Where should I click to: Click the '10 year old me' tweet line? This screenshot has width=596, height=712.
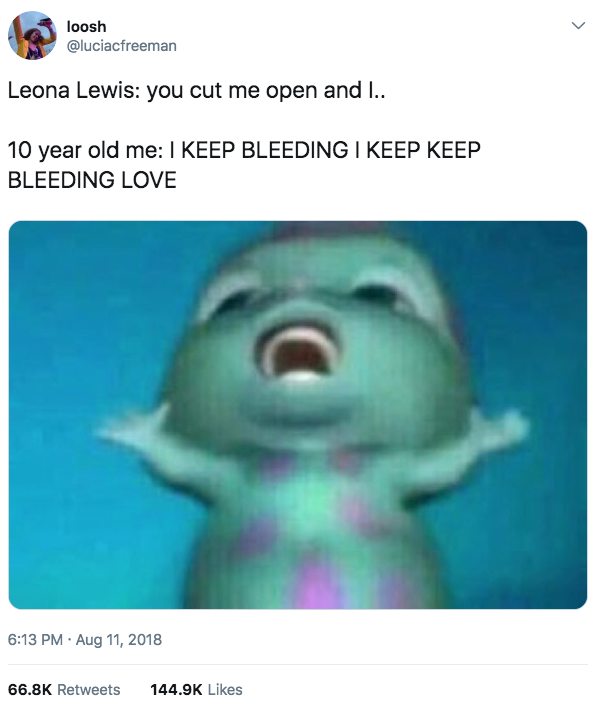tap(244, 150)
